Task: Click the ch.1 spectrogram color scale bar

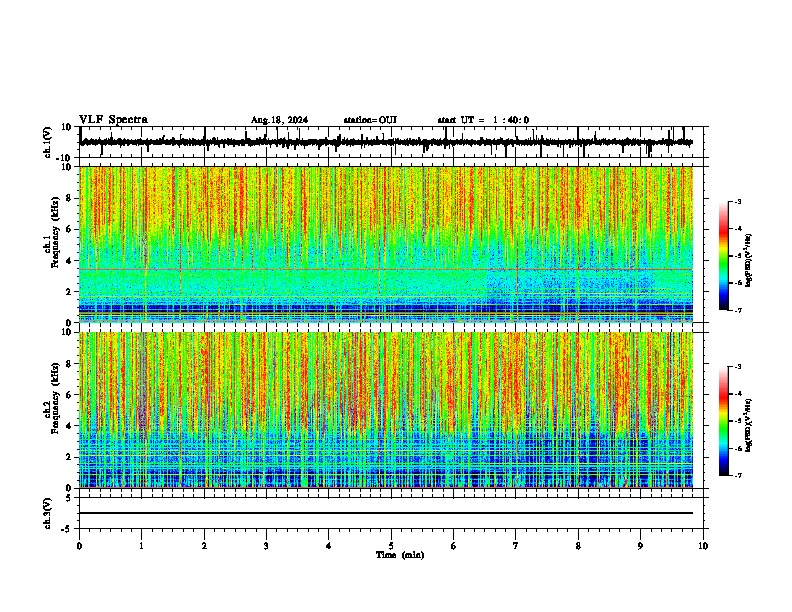Action: click(x=724, y=255)
